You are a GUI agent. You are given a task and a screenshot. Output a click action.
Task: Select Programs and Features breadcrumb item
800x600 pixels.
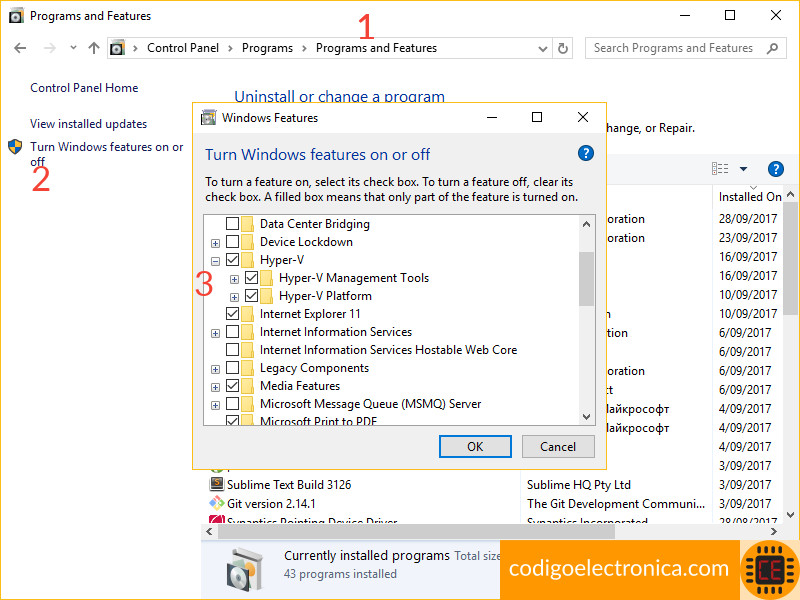376,48
